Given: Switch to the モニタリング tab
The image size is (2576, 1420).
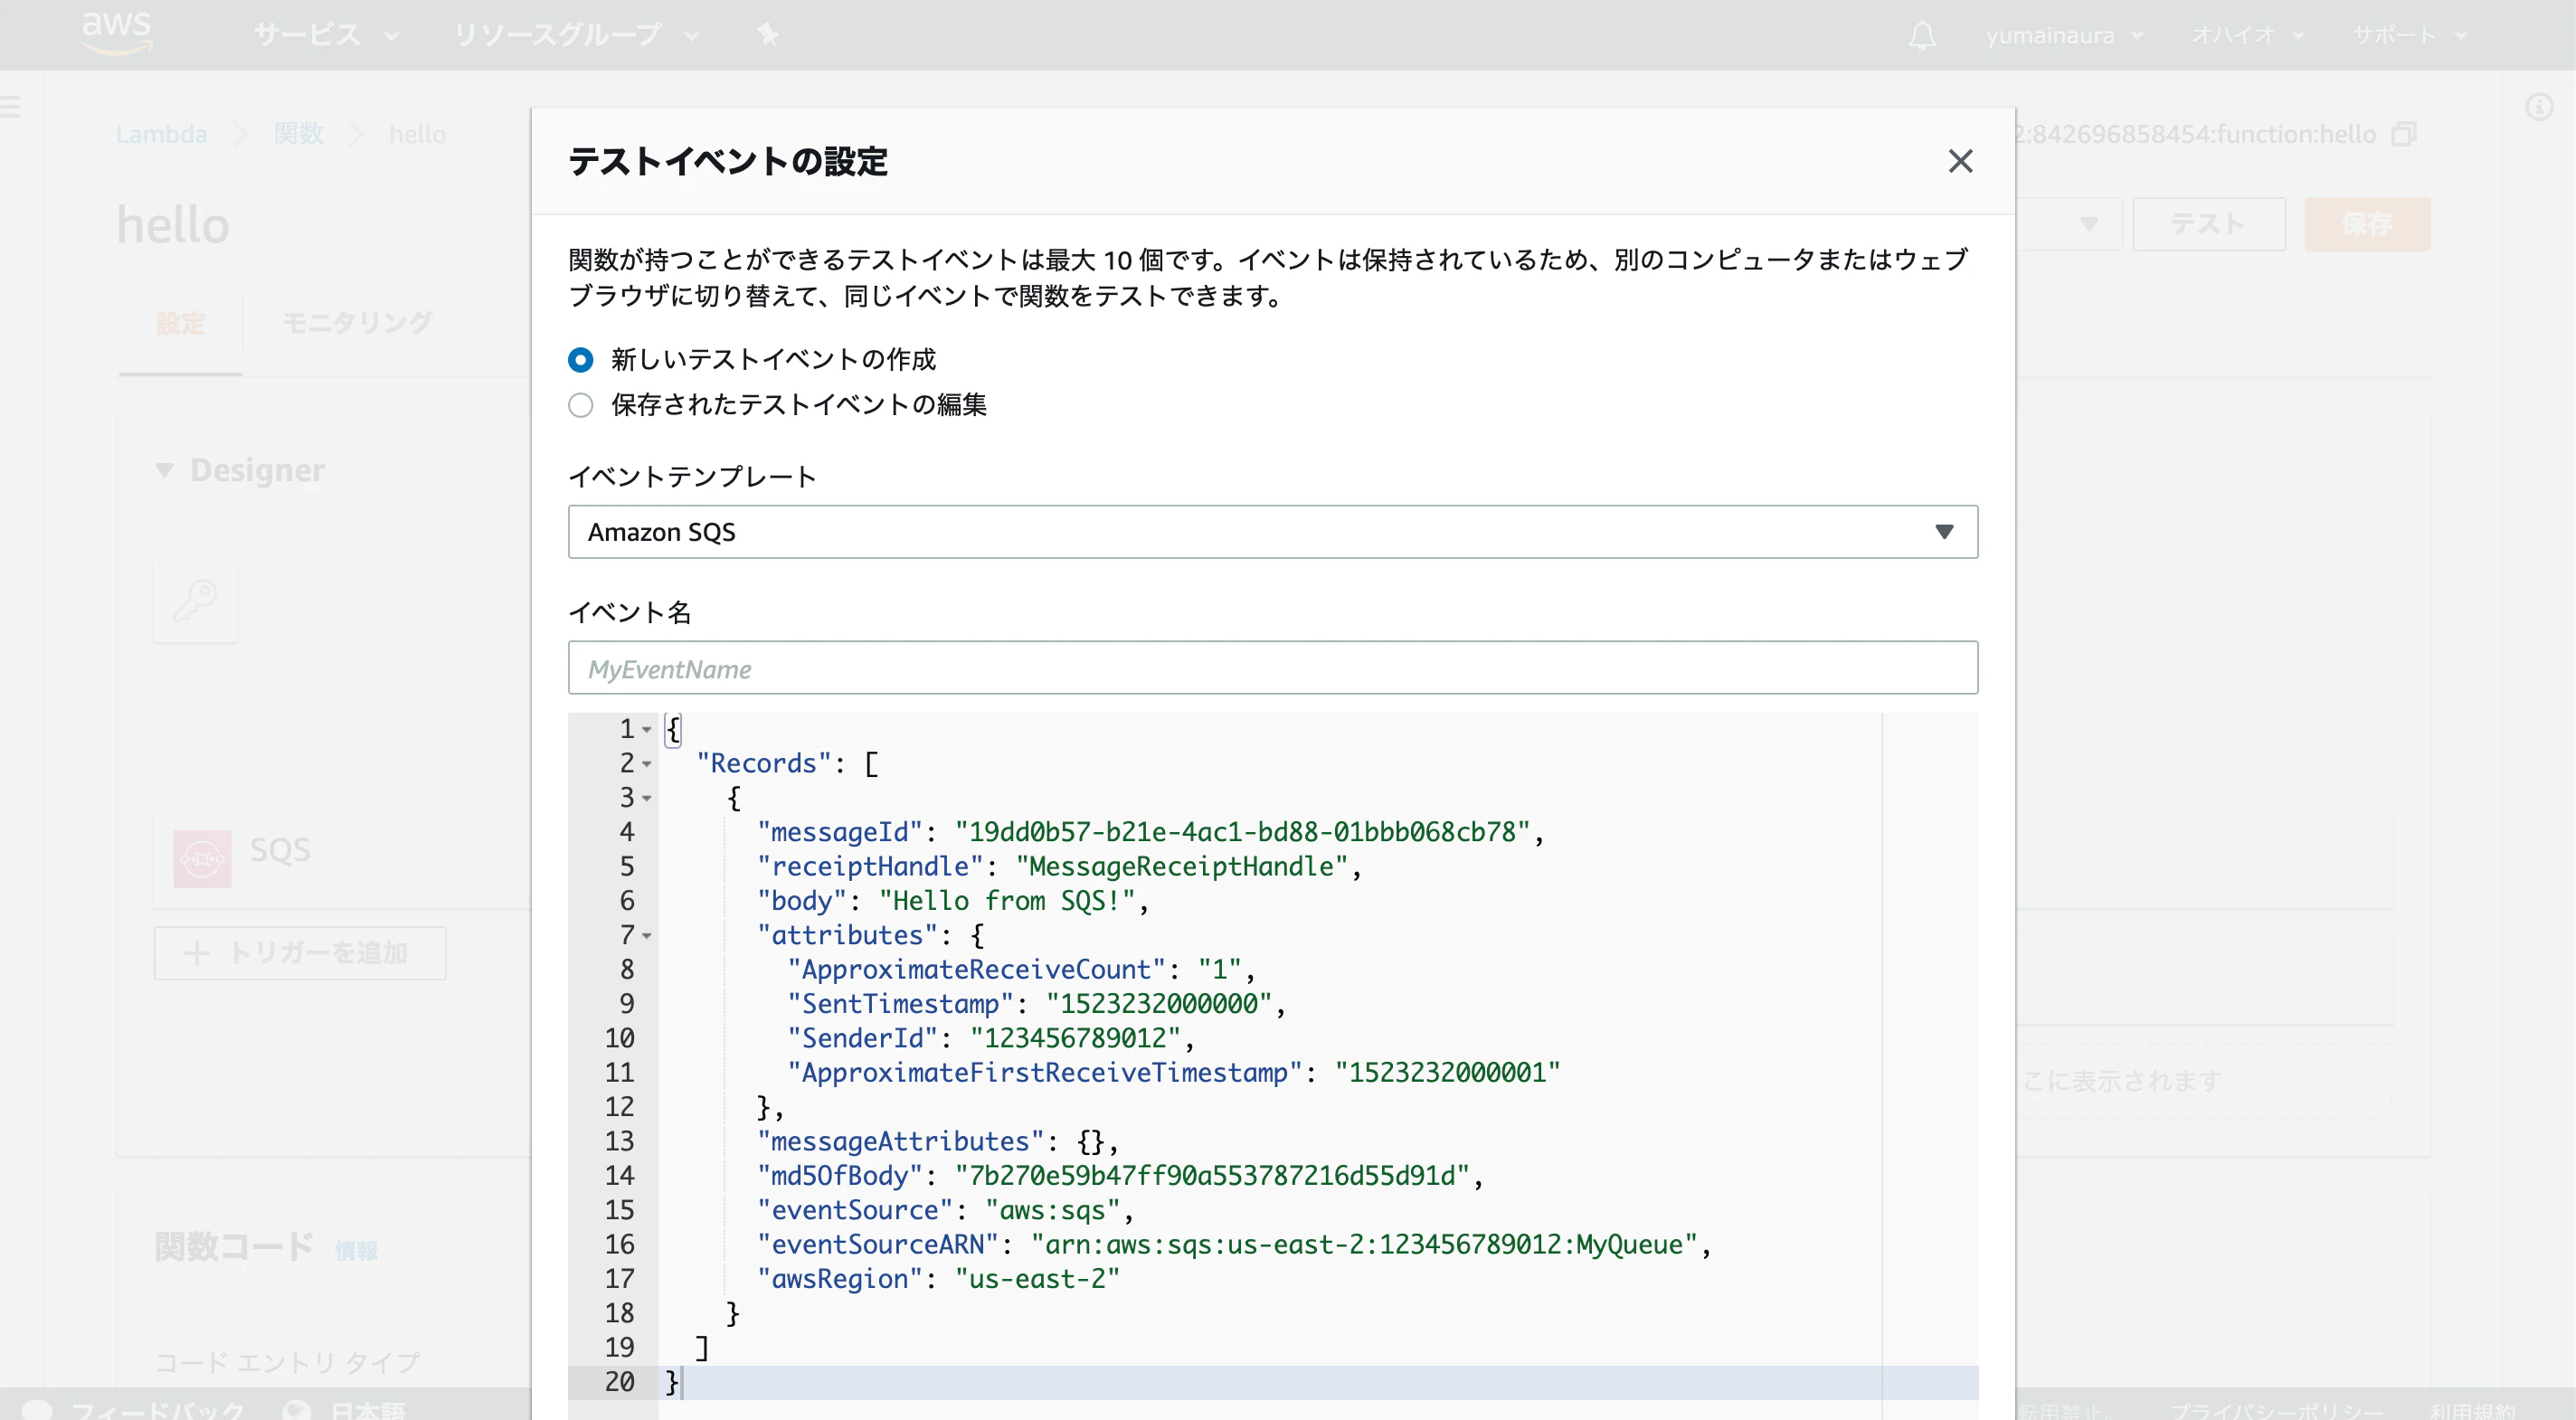Looking at the screenshot, I should click(357, 323).
